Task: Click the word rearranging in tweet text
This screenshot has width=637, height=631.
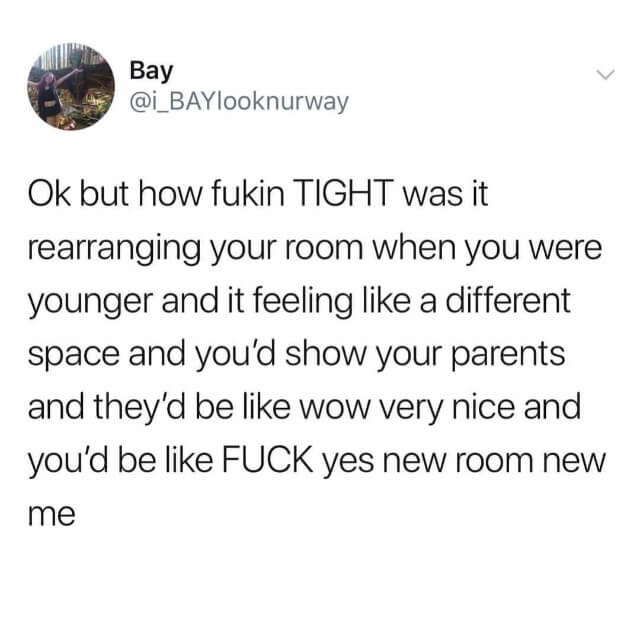Action: 114,249
